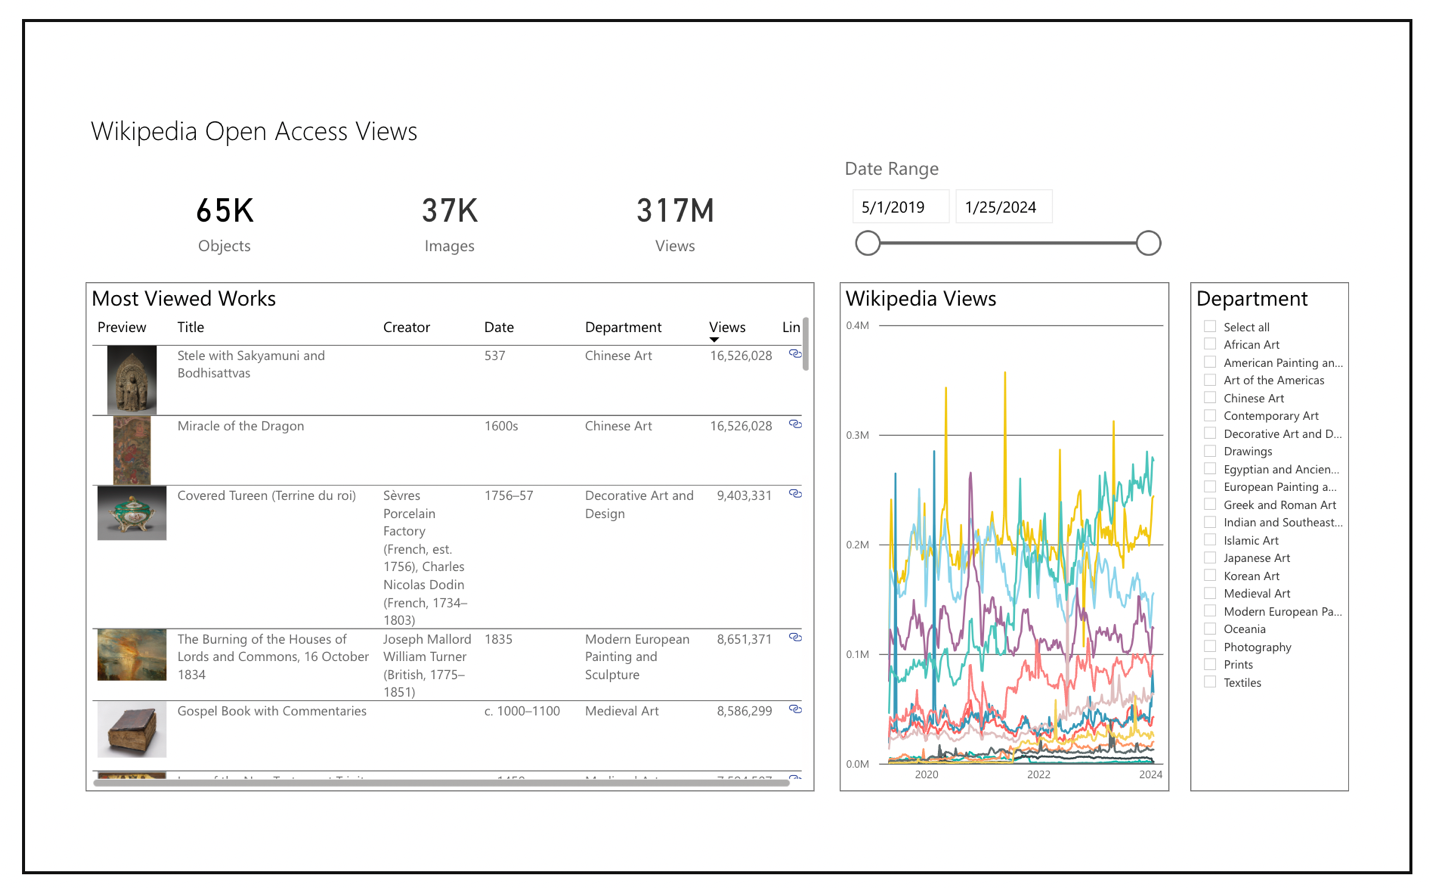The height and width of the screenshot is (888, 1430).
Task: Enable Modern European Painting checkbox
Action: 1210,611
